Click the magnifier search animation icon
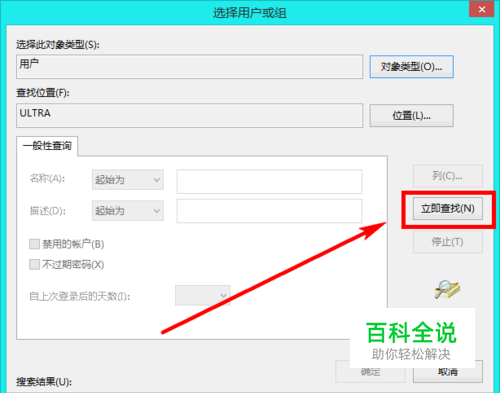The image size is (500, 393). click(447, 289)
